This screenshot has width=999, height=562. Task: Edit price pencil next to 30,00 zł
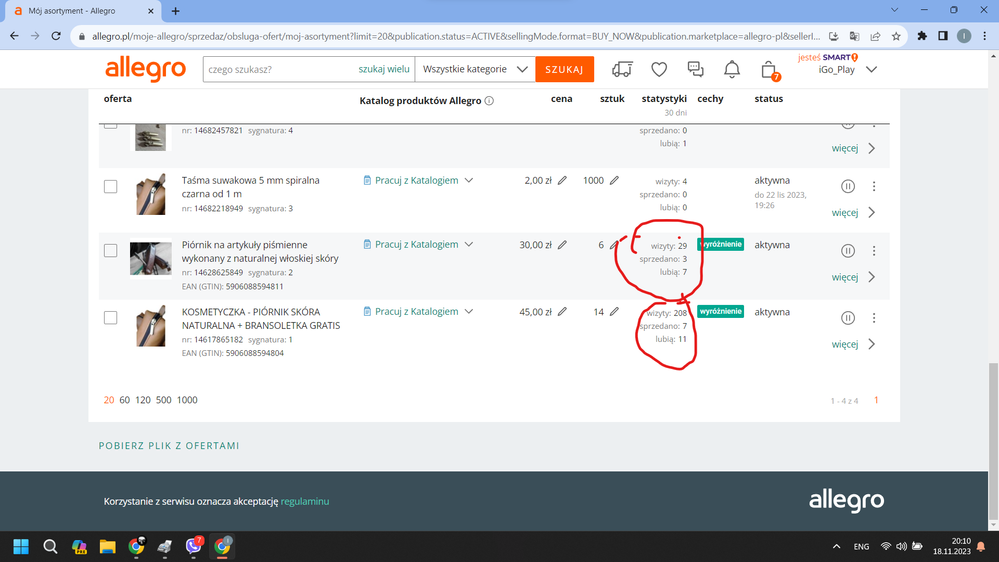point(562,245)
